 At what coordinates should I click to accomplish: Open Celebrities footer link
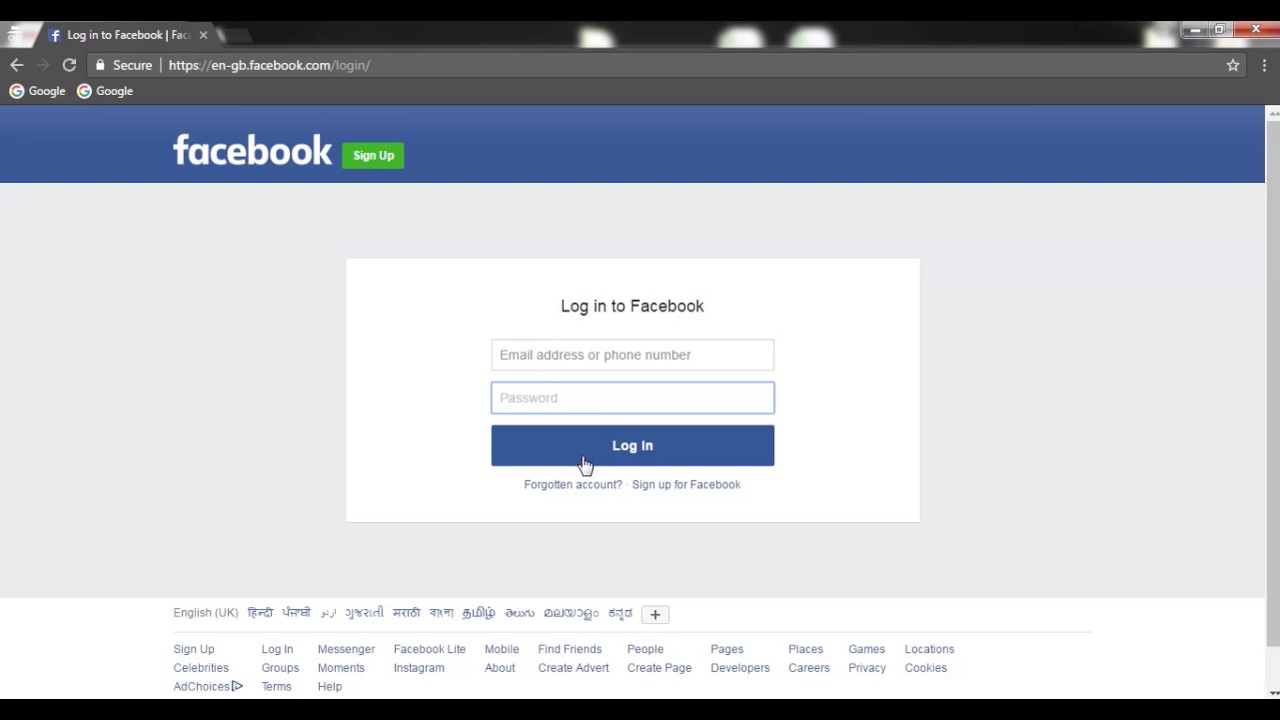201,668
